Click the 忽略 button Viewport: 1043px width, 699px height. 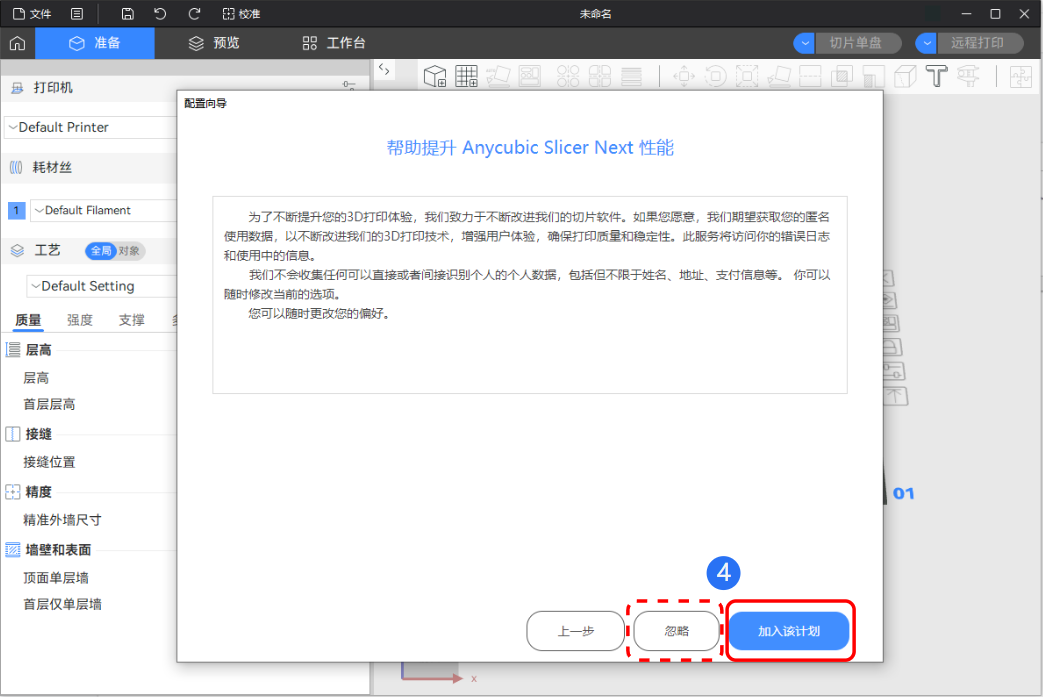tap(676, 631)
